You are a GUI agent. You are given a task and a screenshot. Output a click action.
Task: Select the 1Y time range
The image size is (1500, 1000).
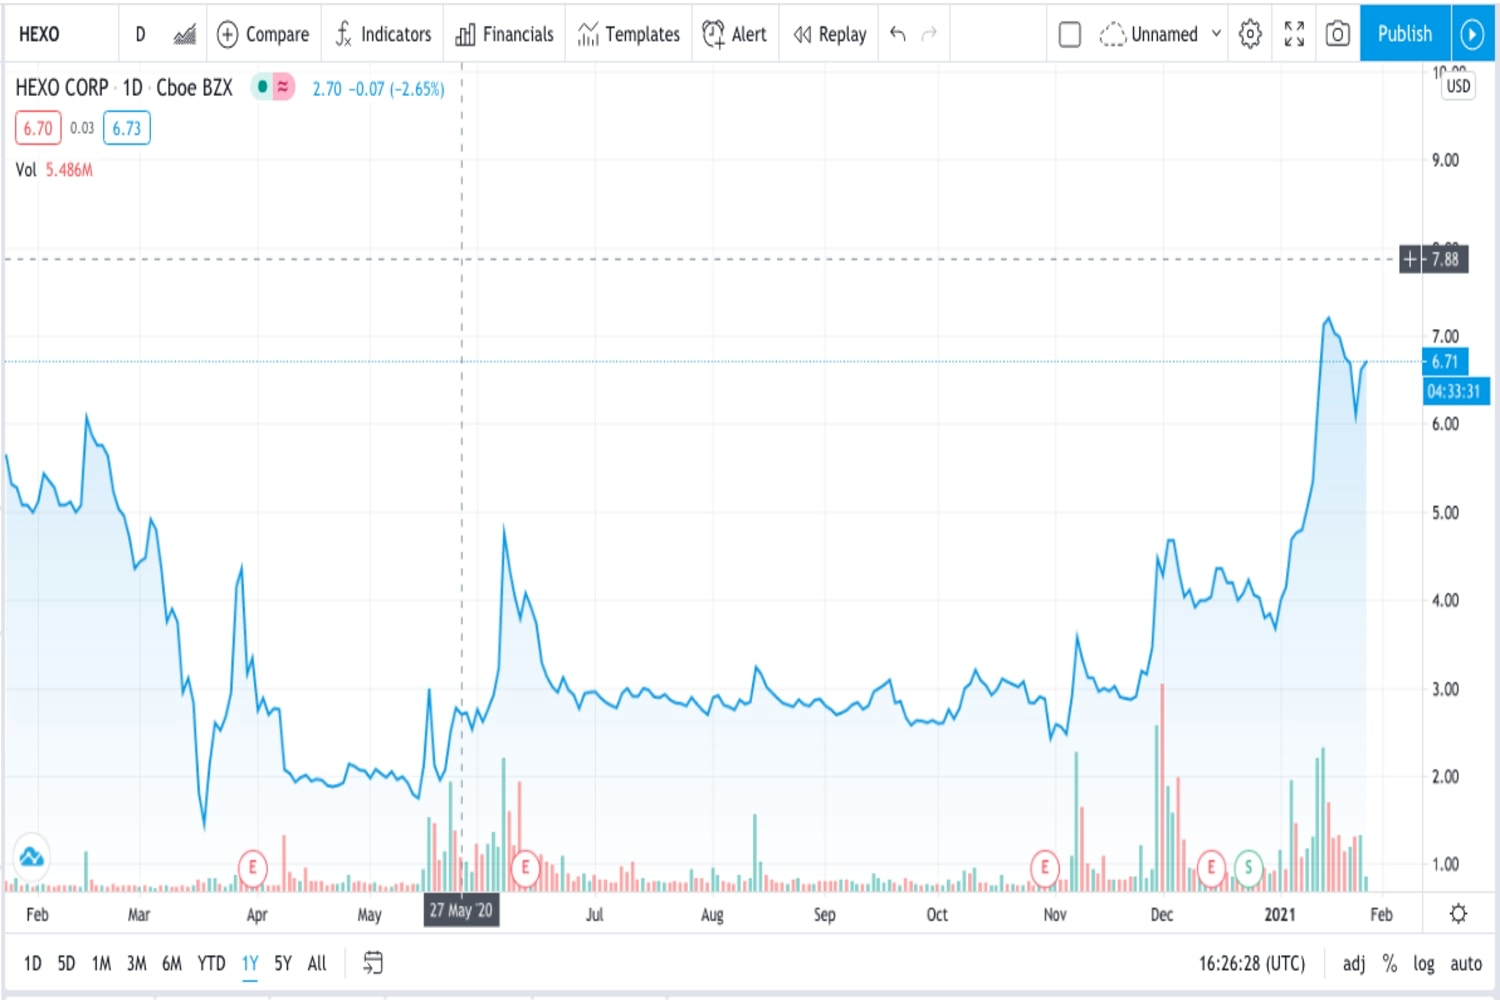250,963
